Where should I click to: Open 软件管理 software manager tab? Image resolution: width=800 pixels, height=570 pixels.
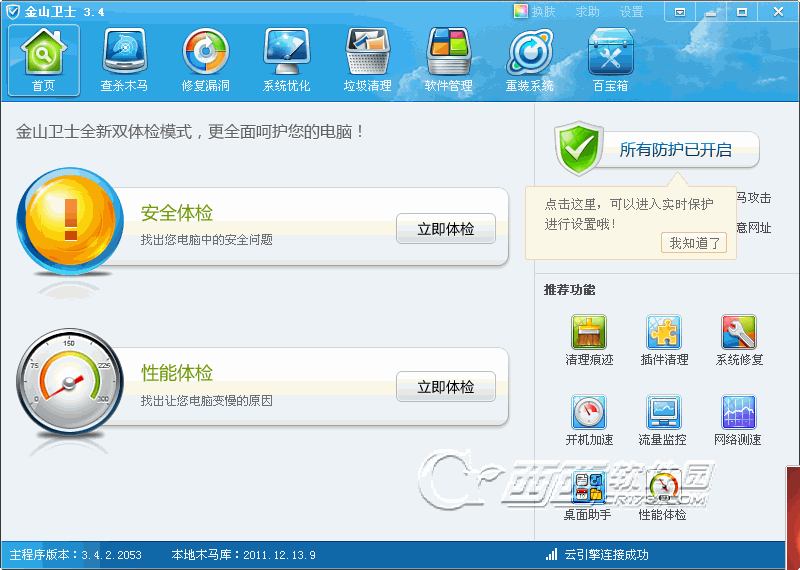(x=448, y=60)
